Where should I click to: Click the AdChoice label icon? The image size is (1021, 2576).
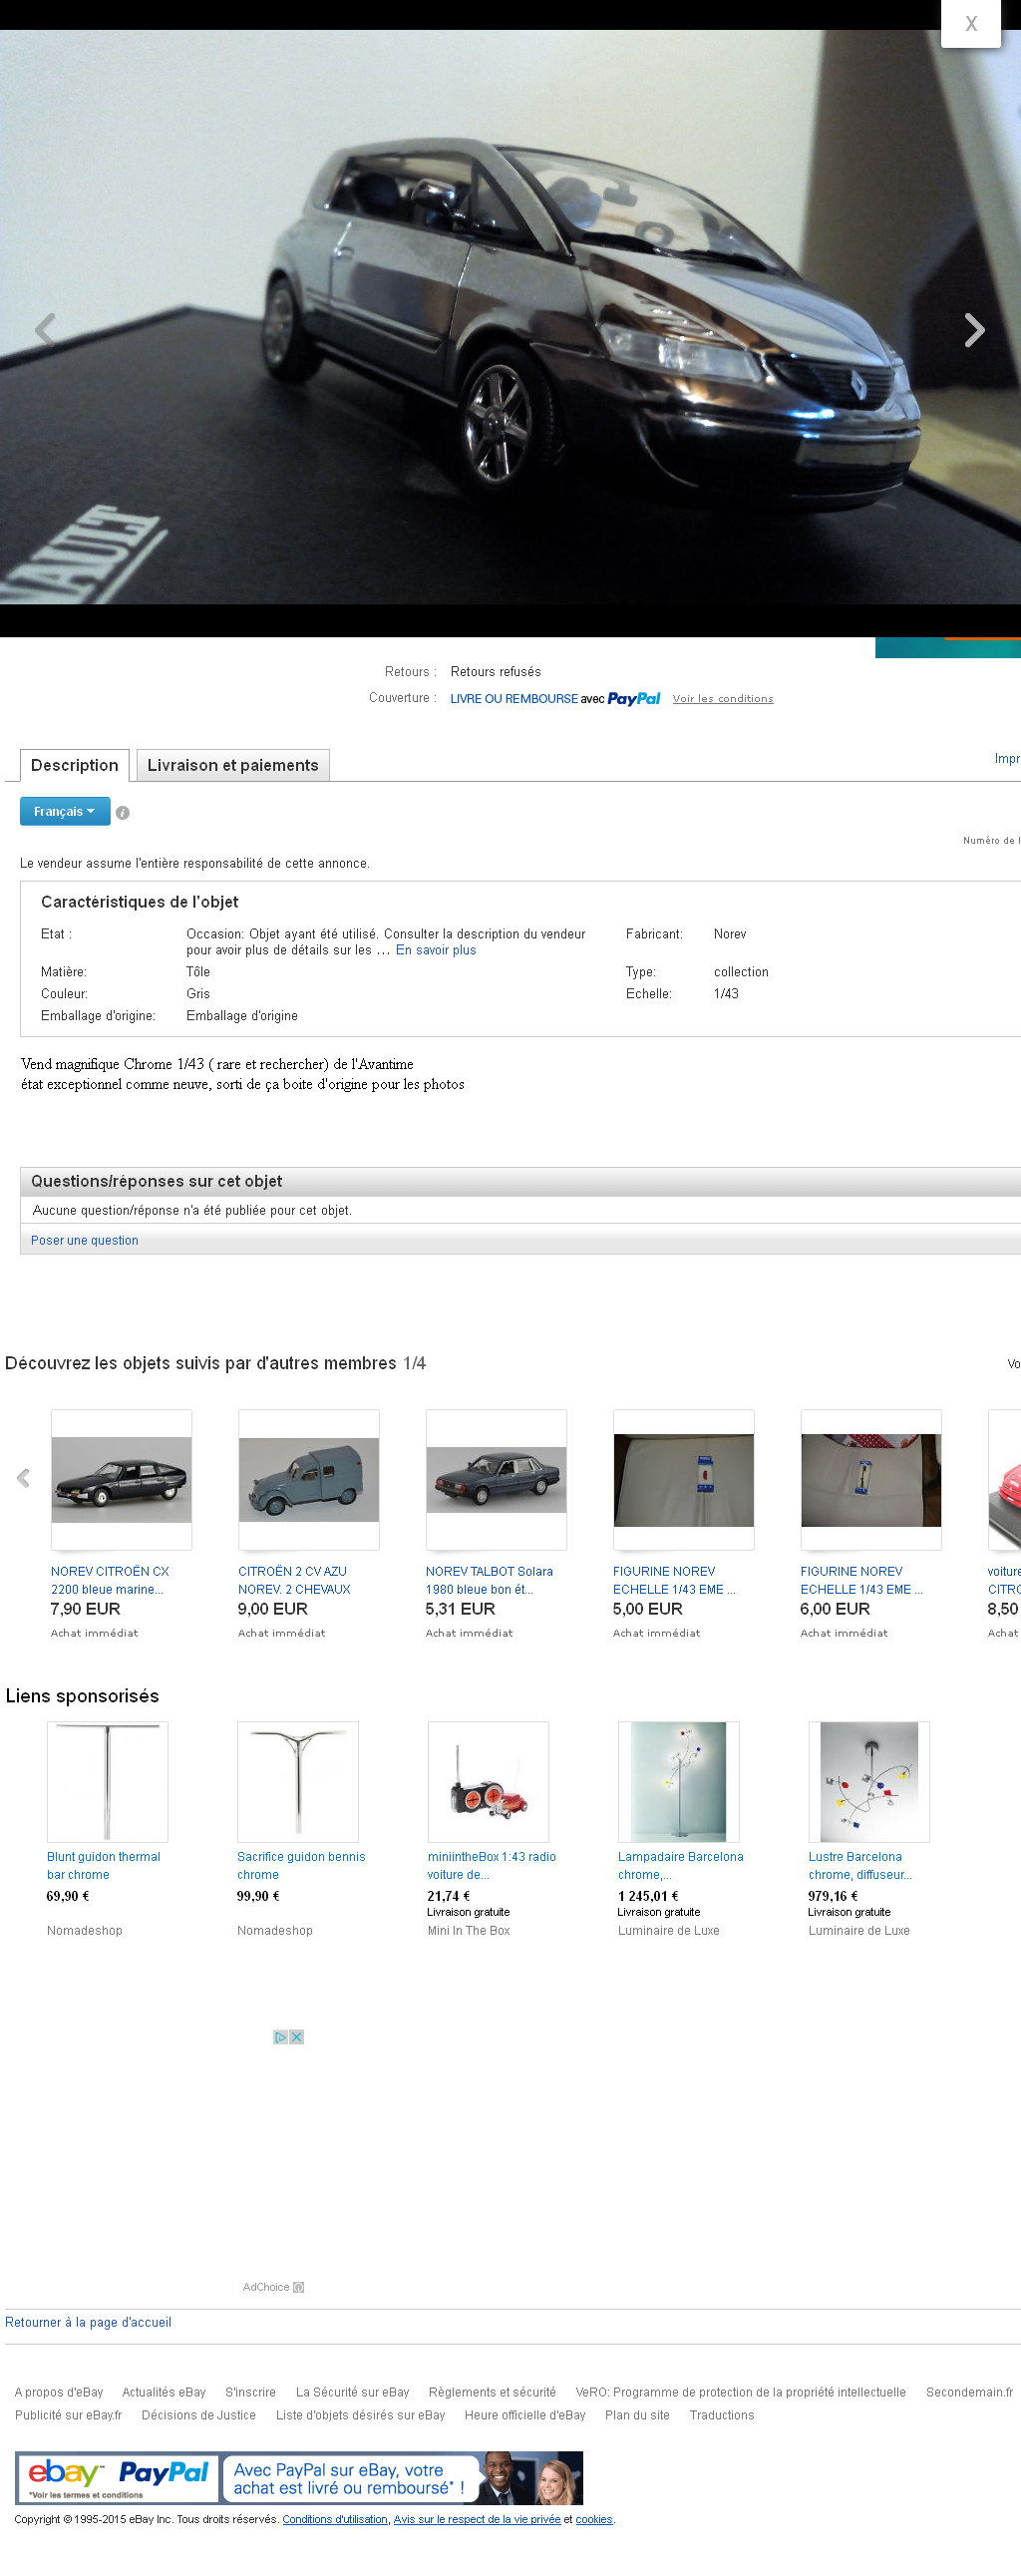(x=298, y=2287)
